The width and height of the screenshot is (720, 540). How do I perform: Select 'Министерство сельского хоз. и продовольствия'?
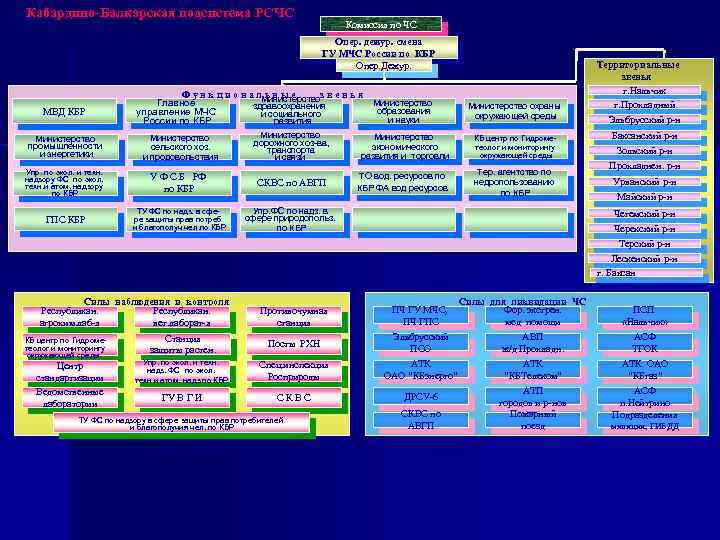coord(180,147)
